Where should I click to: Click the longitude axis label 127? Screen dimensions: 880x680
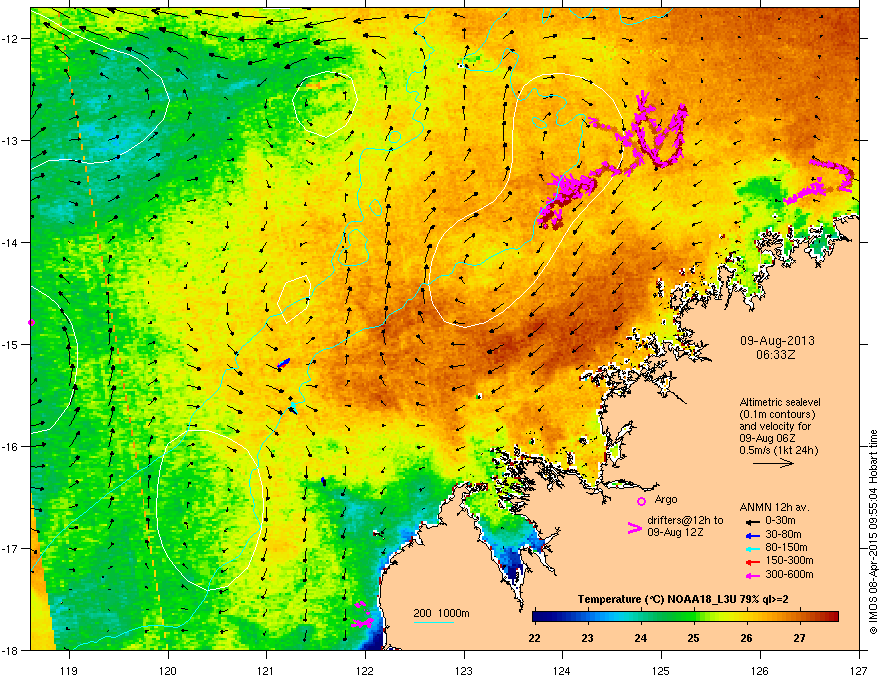coord(859,670)
